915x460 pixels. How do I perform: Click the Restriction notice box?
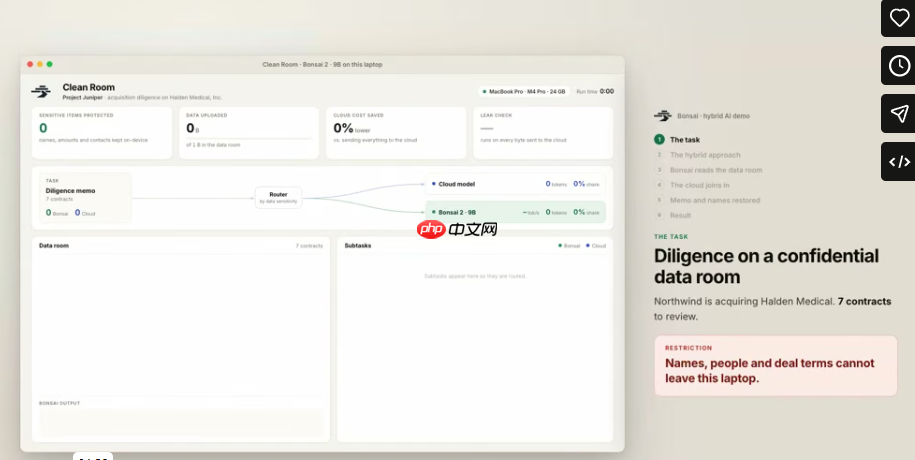pyautogui.click(x=776, y=365)
